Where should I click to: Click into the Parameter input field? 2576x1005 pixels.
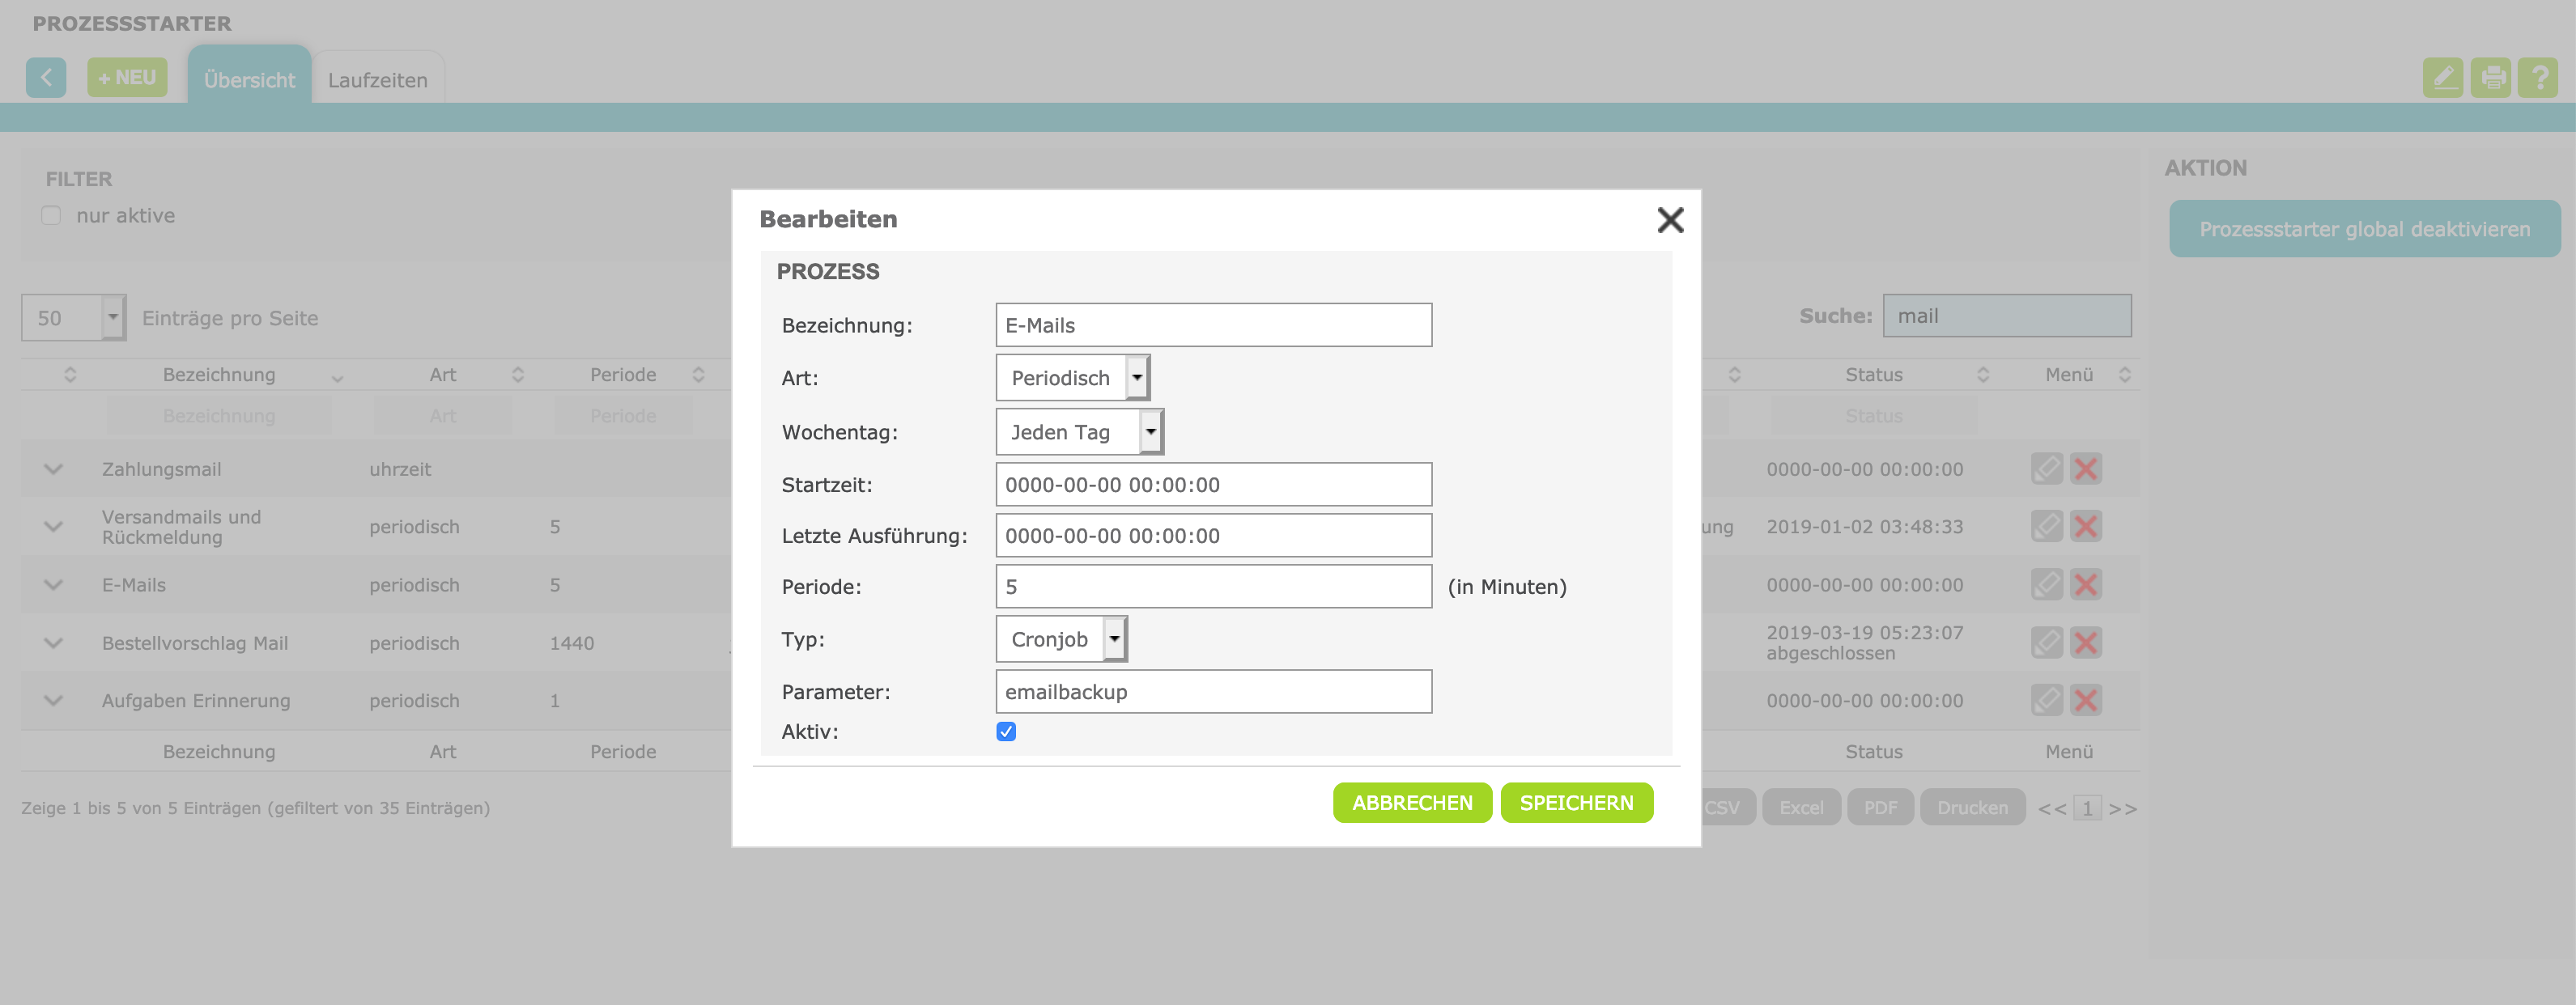click(x=1213, y=692)
